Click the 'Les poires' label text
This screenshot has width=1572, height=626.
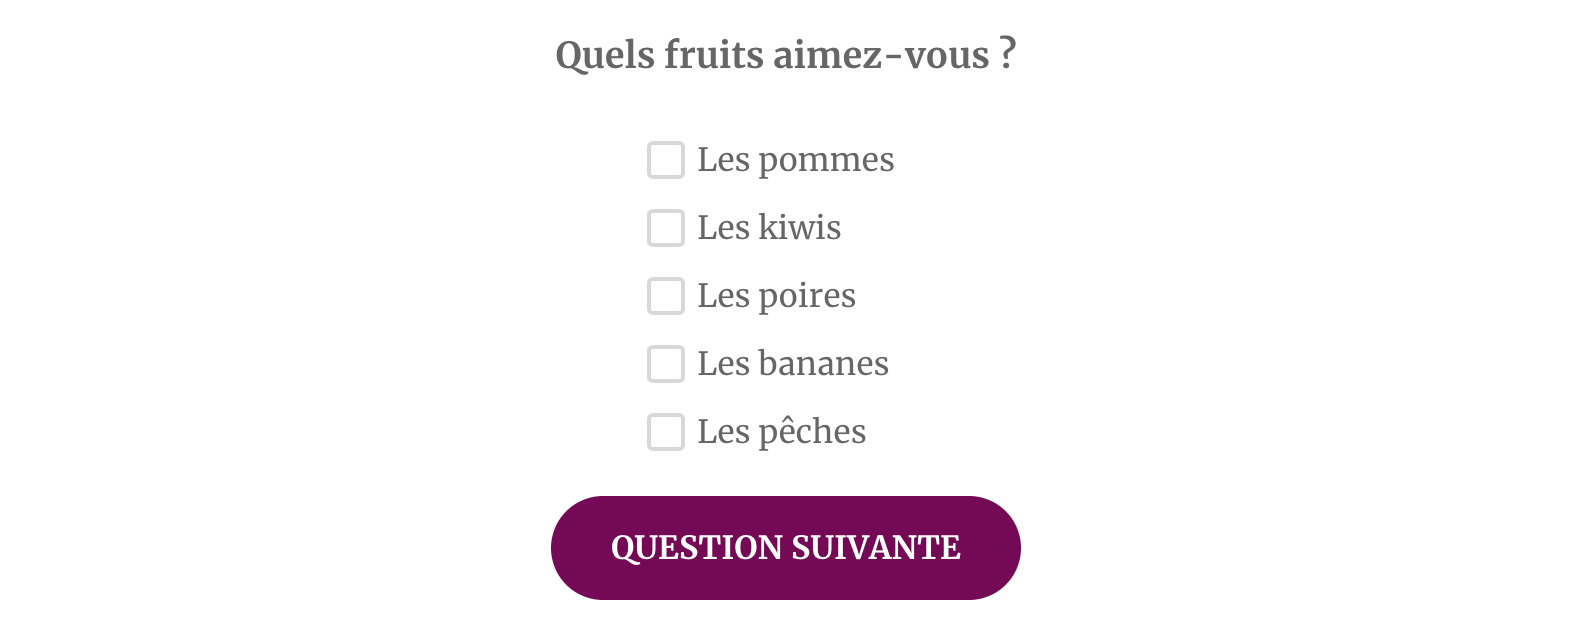coord(777,296)
